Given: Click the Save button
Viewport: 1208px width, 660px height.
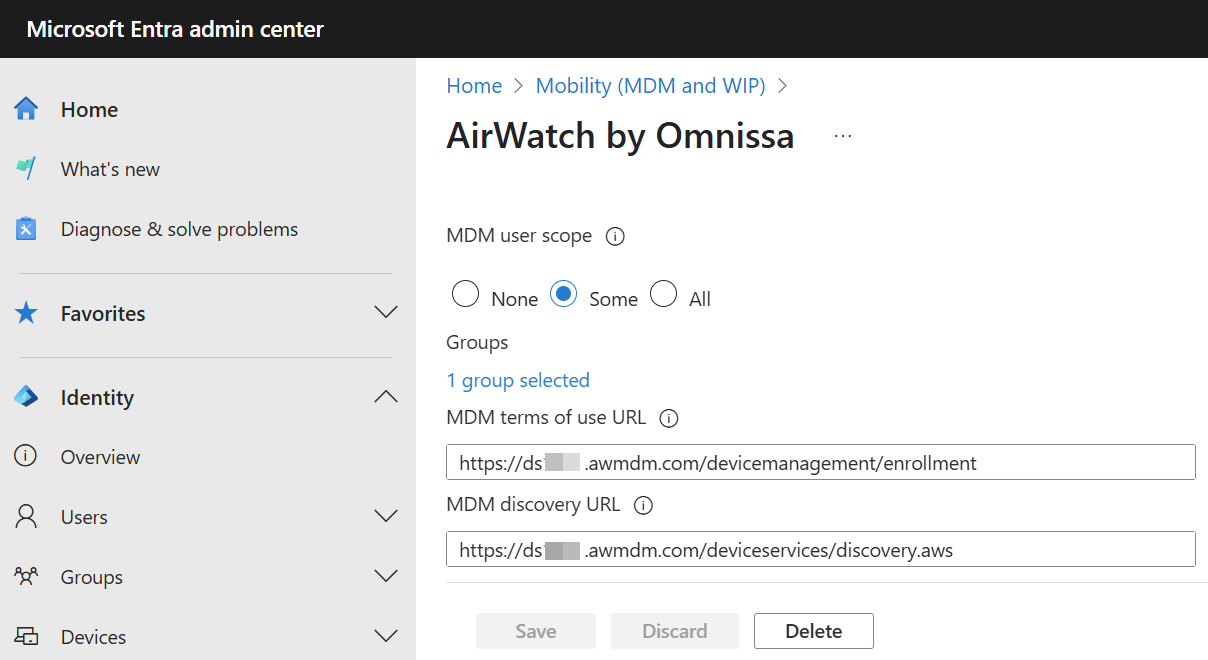Looking at the screenshot, I should click(x=536, y=631).
